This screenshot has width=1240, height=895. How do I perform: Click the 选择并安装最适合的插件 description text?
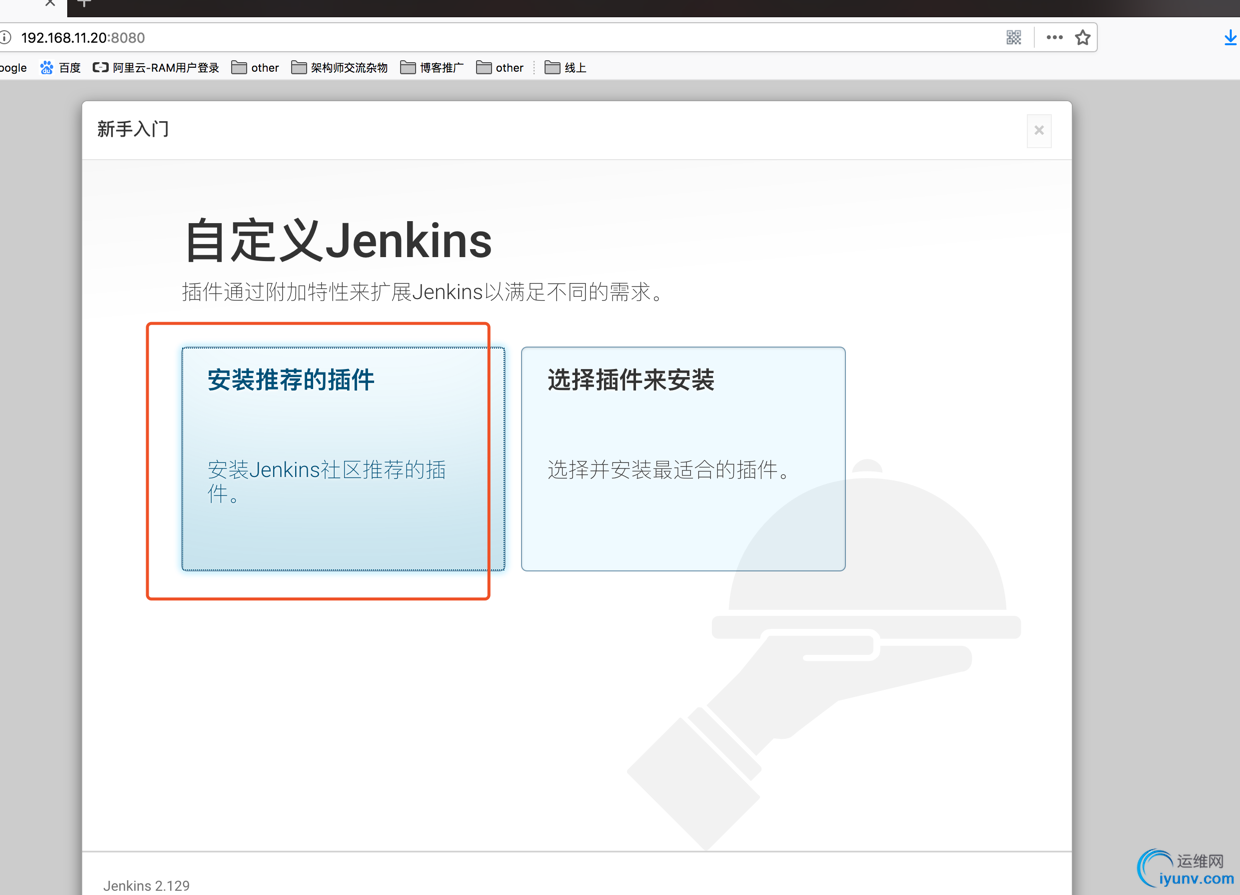pos(670,470)
